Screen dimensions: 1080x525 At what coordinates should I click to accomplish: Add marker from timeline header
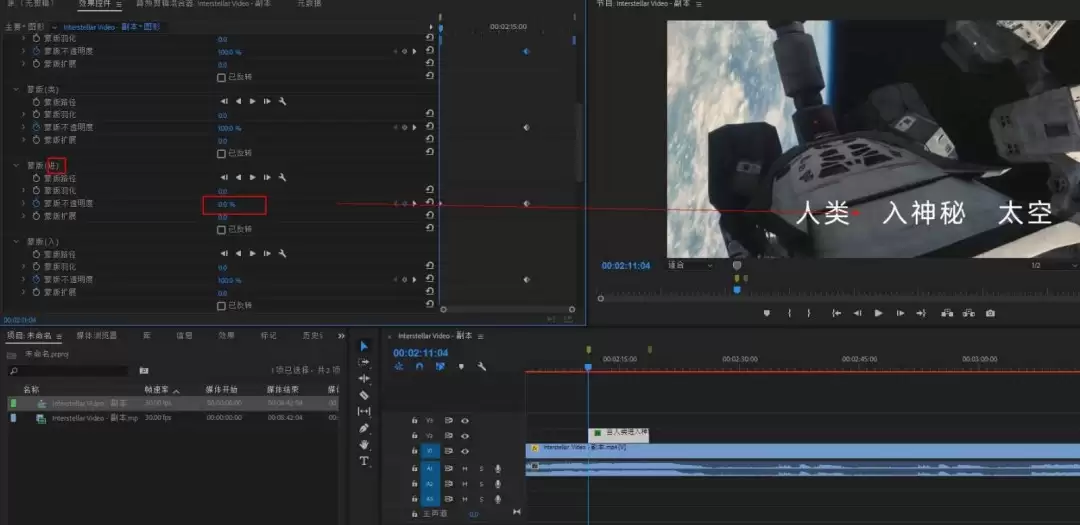click(x=461, y=367)
